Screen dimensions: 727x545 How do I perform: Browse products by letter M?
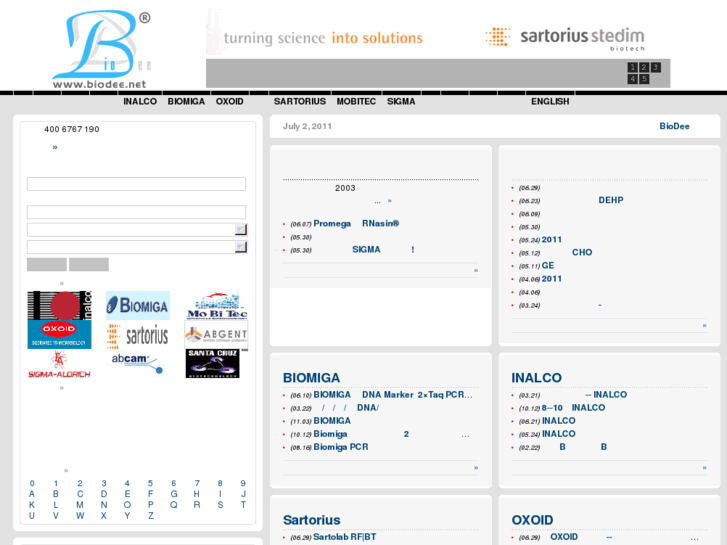coord(80,505)
